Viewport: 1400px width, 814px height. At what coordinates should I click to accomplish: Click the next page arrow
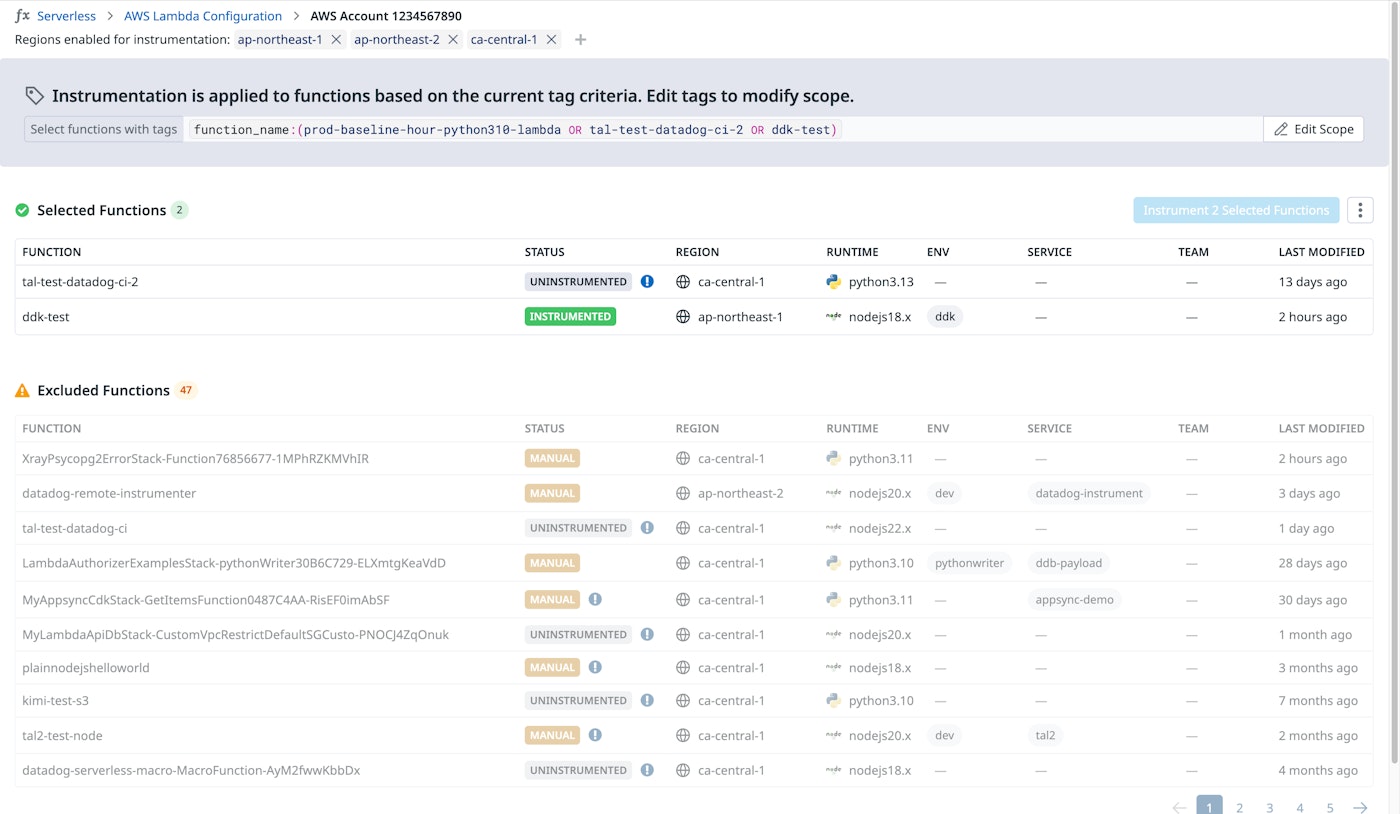1360,808
